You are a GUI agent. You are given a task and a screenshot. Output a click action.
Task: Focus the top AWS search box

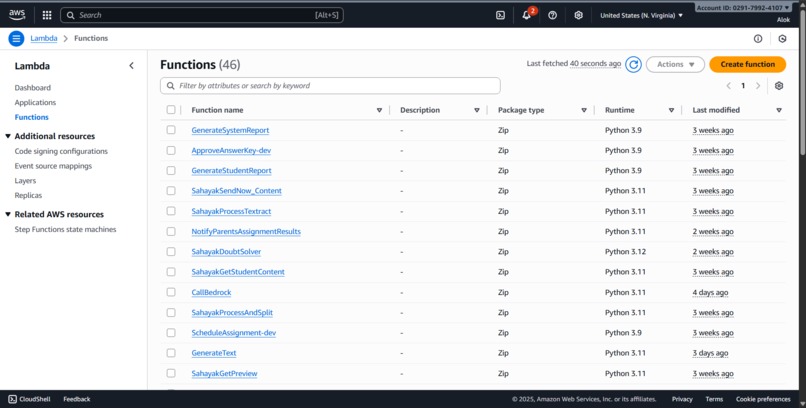click(x=202, y=15)
